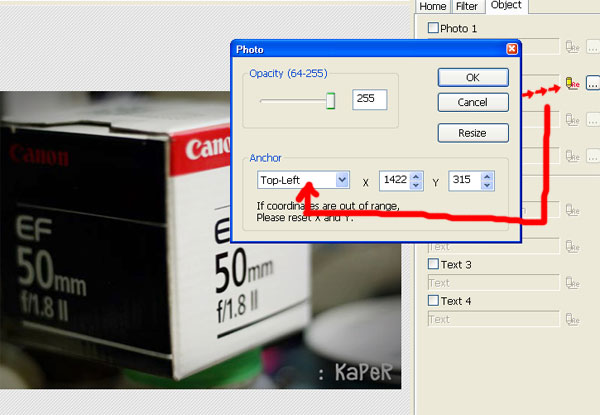Open the Anchor dropdown showing Top-Left
600x415 pixels.
tap(303, 180)
